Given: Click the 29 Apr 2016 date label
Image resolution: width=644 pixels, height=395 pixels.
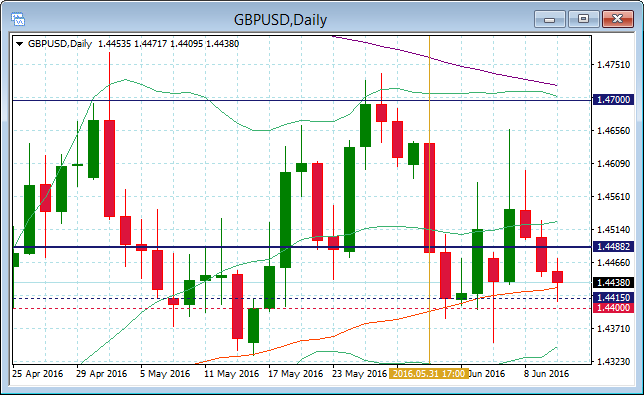Looking at the screenshot, I should pos(101,374).
